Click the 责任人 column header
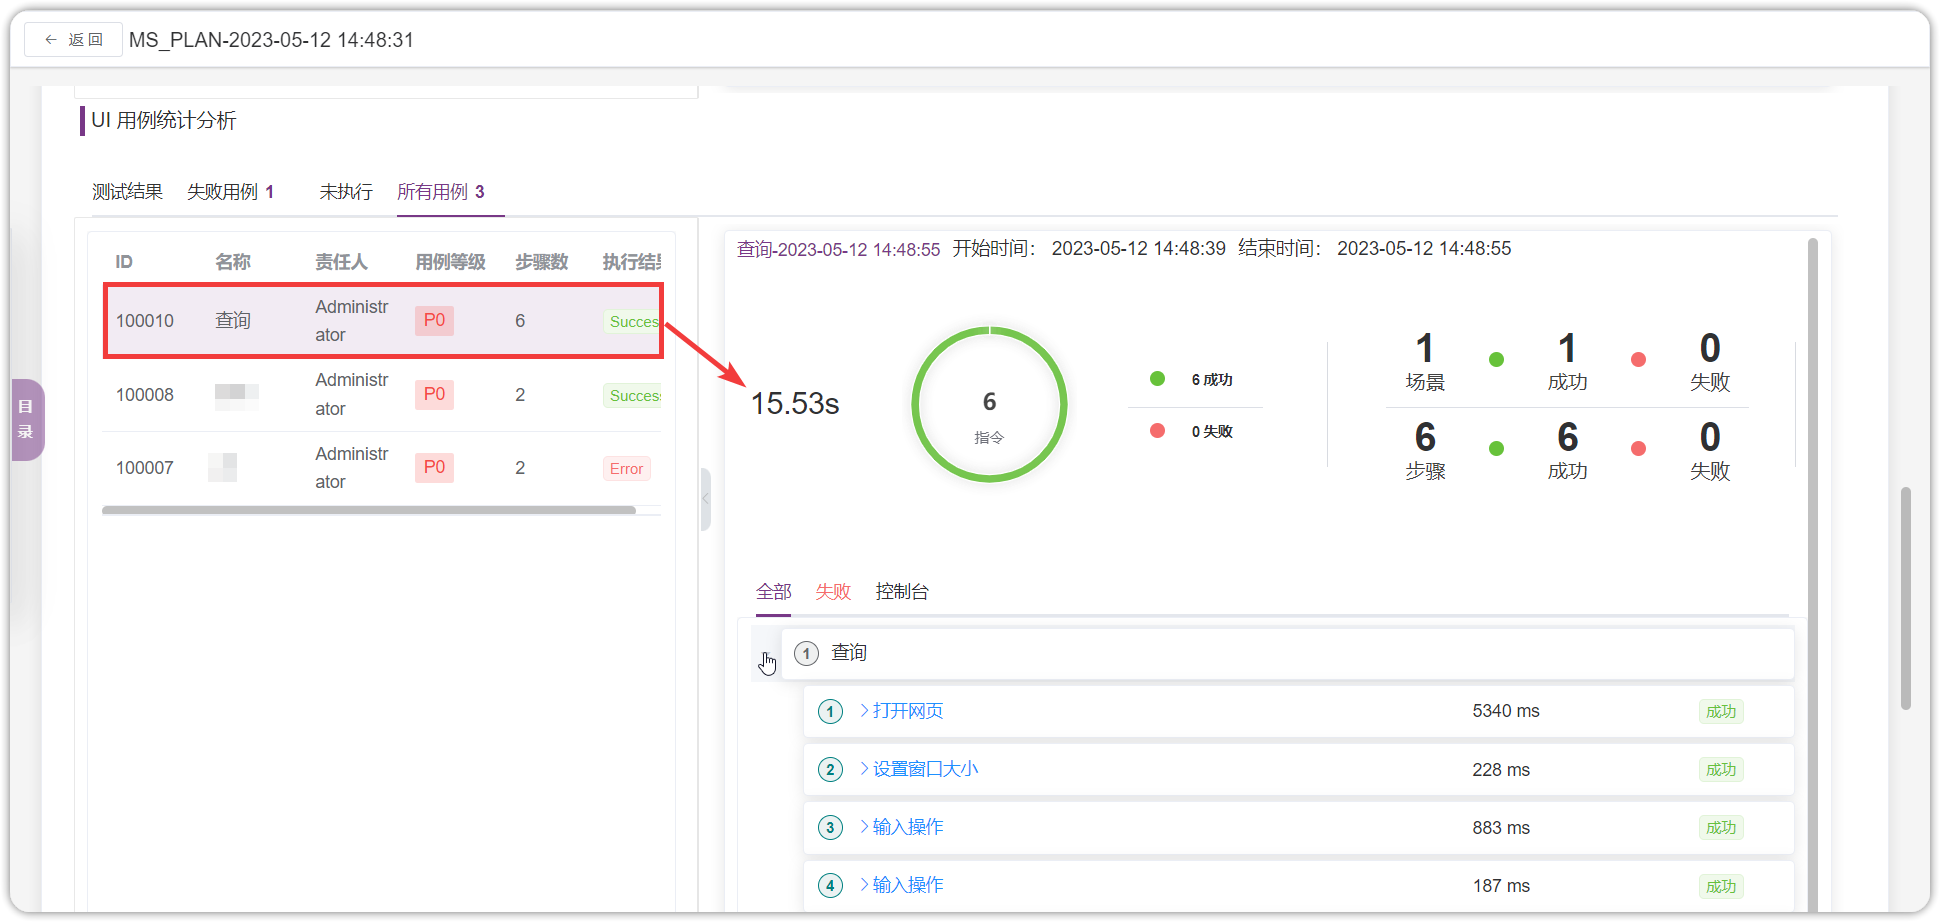This screenshot has height=922, width=1940. 342,262
